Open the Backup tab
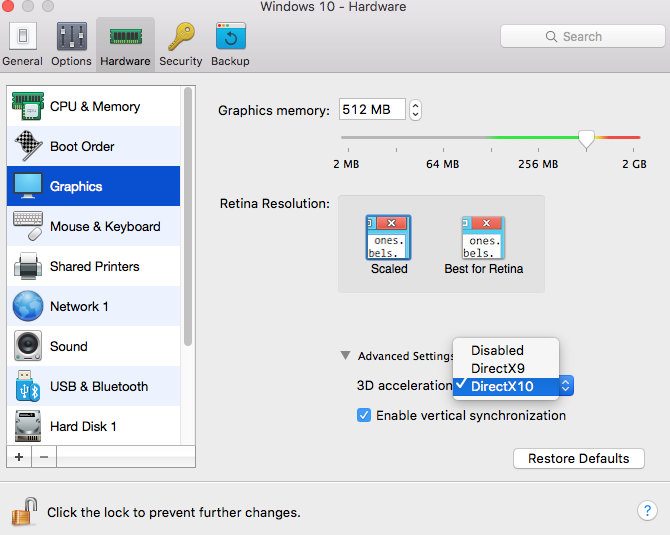 (230, 44)
